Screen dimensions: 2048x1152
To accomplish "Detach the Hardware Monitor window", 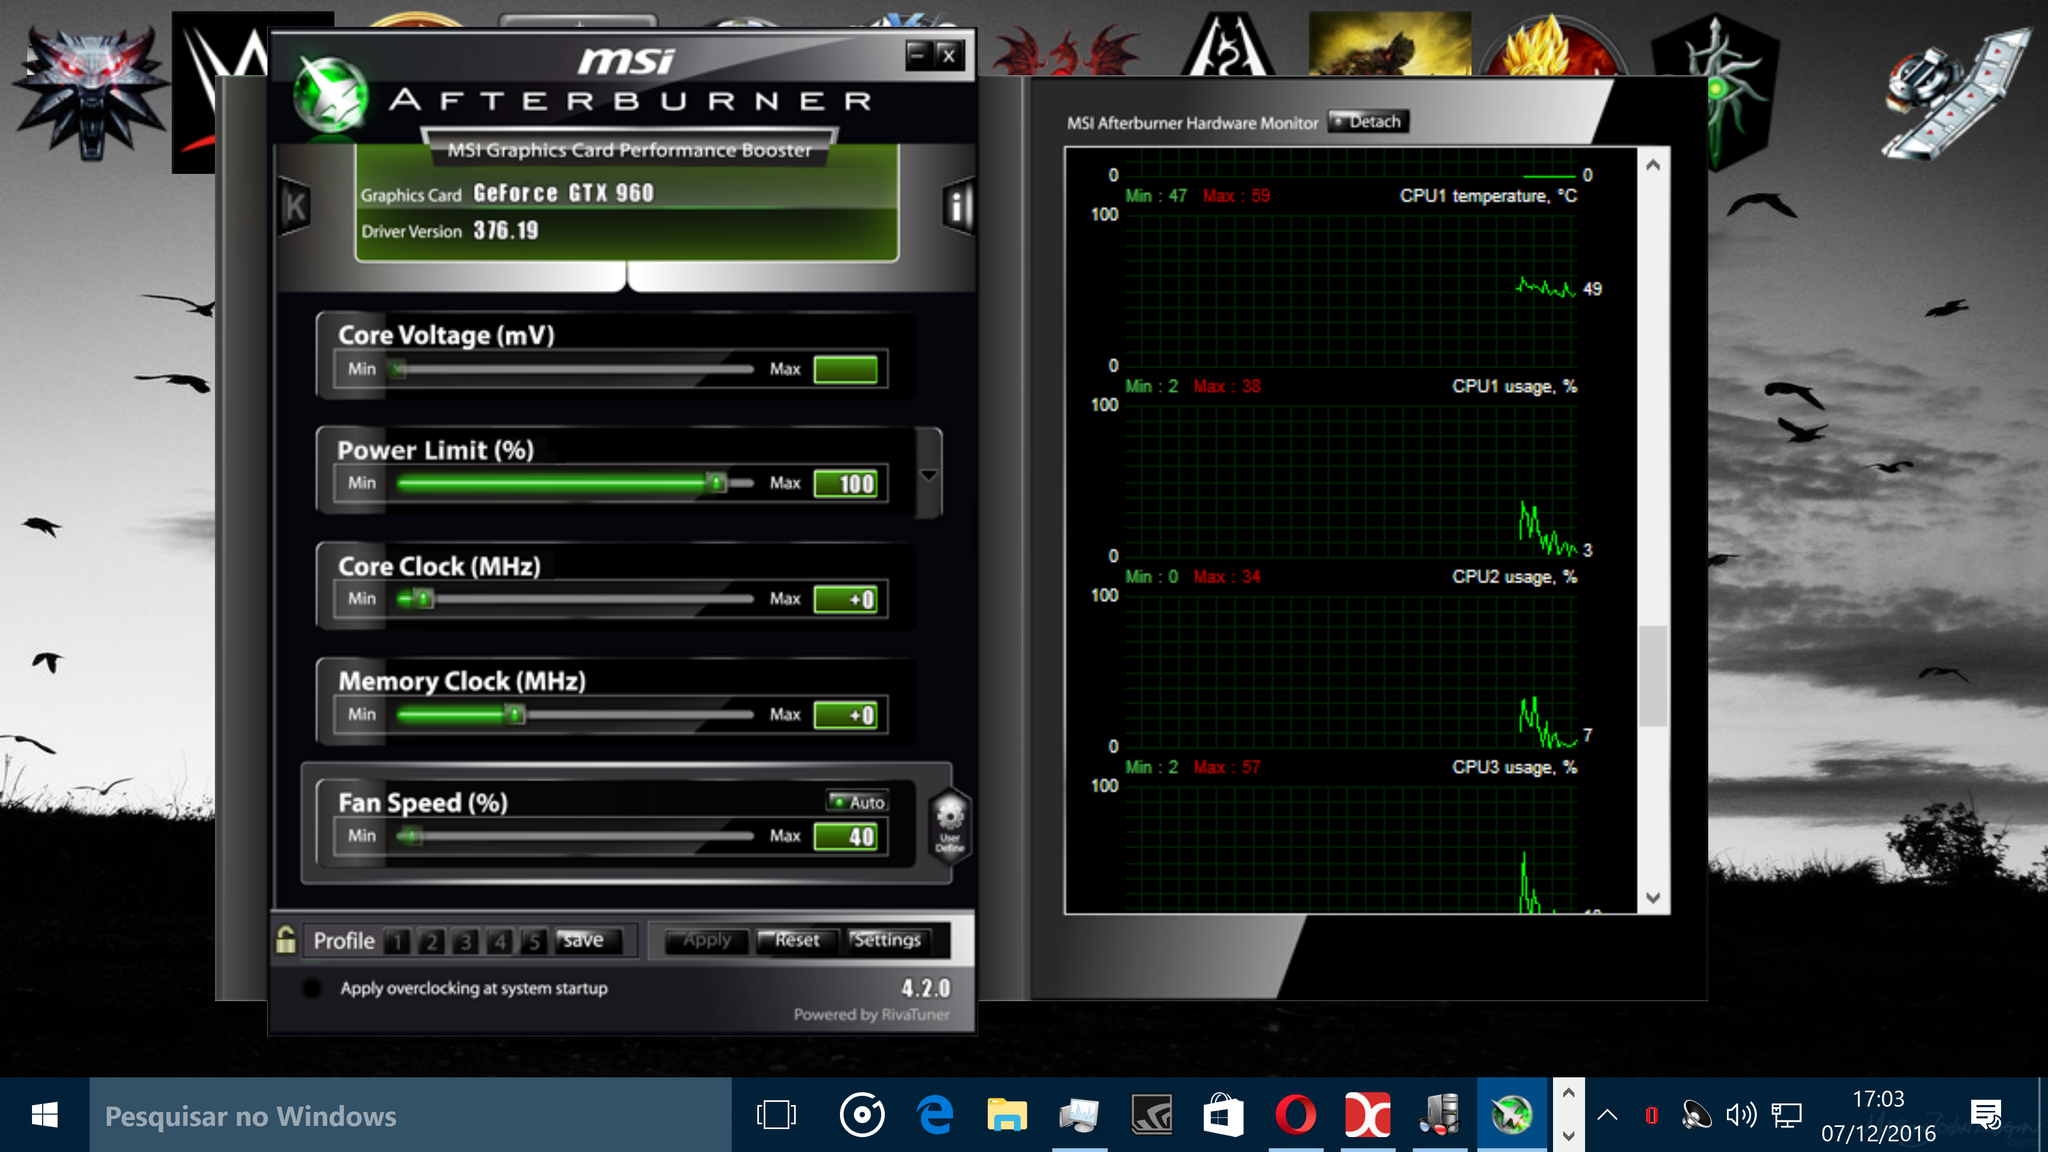I will coord(1368,122).
